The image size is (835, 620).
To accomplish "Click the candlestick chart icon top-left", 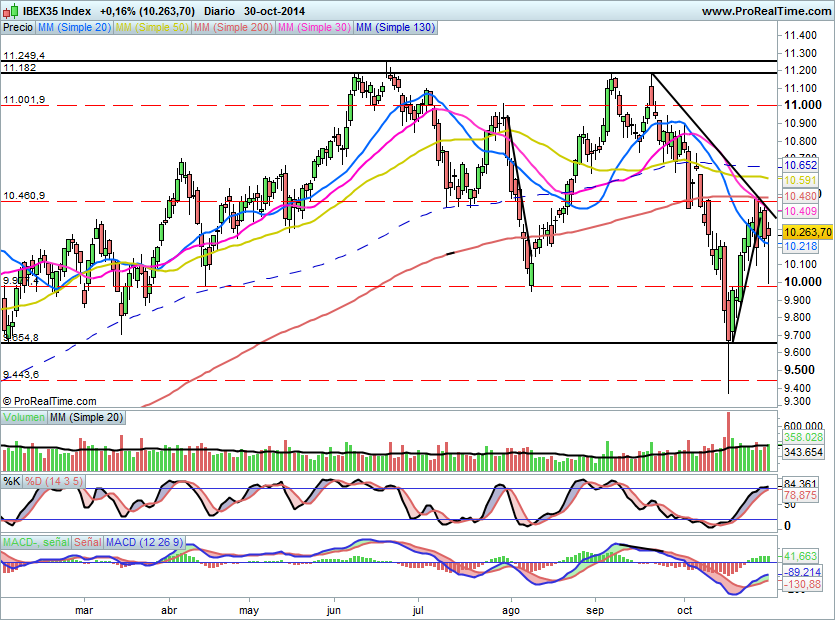I will coord(9,10).
